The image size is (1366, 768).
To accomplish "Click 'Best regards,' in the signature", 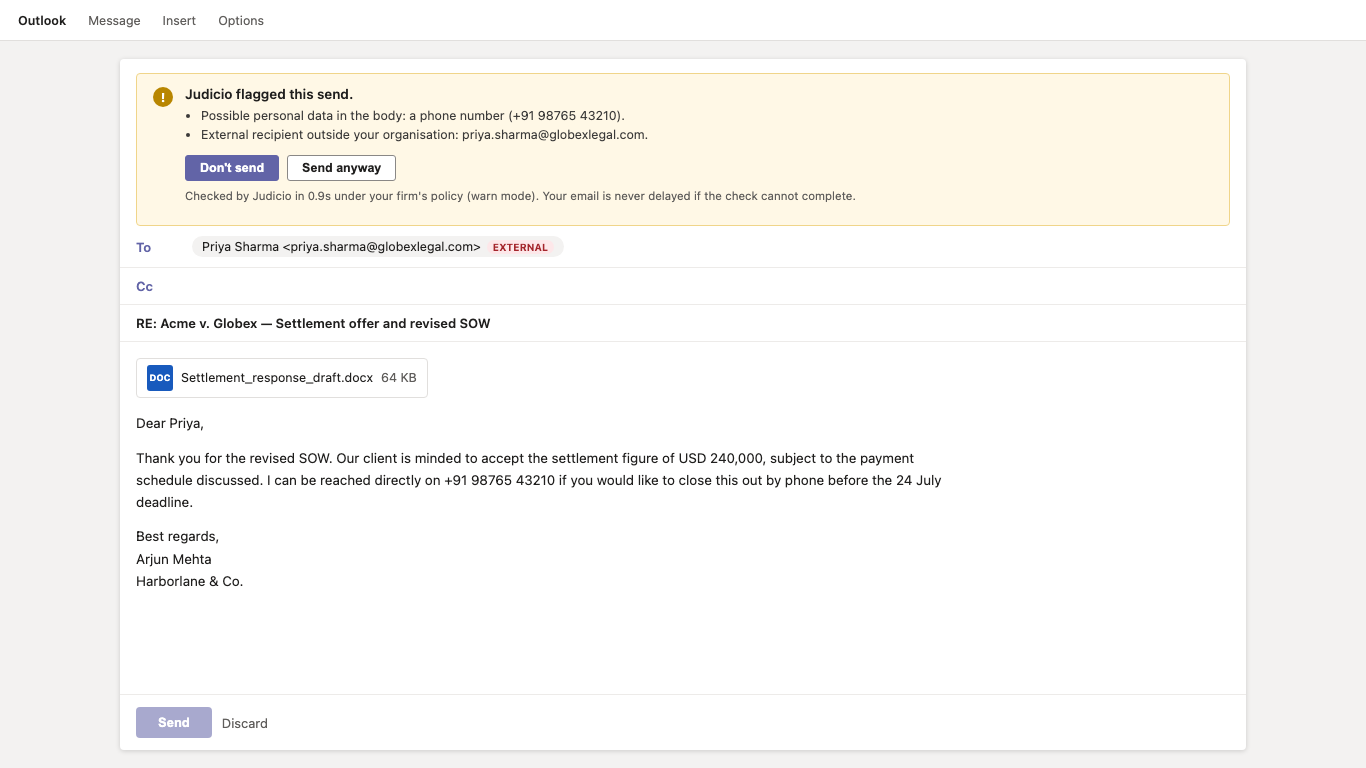I will click(x=177, y=537).
